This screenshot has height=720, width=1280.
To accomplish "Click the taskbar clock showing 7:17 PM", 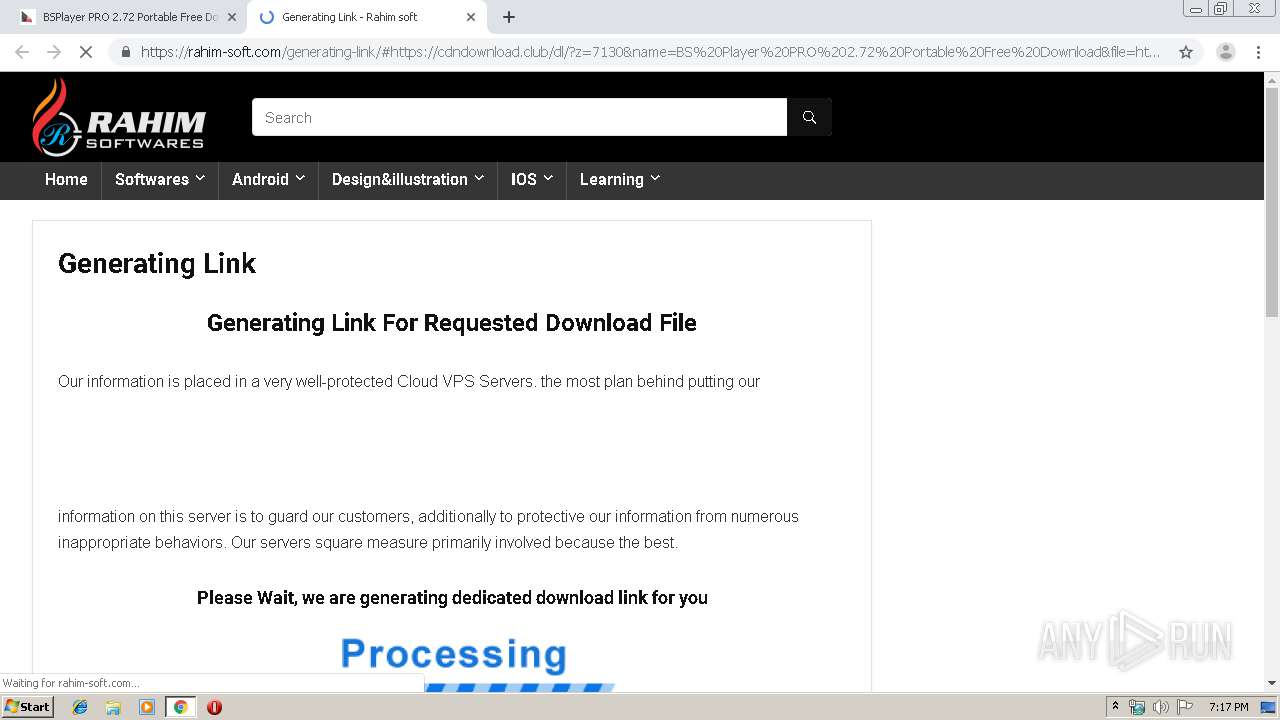I will coord(1228,707).
